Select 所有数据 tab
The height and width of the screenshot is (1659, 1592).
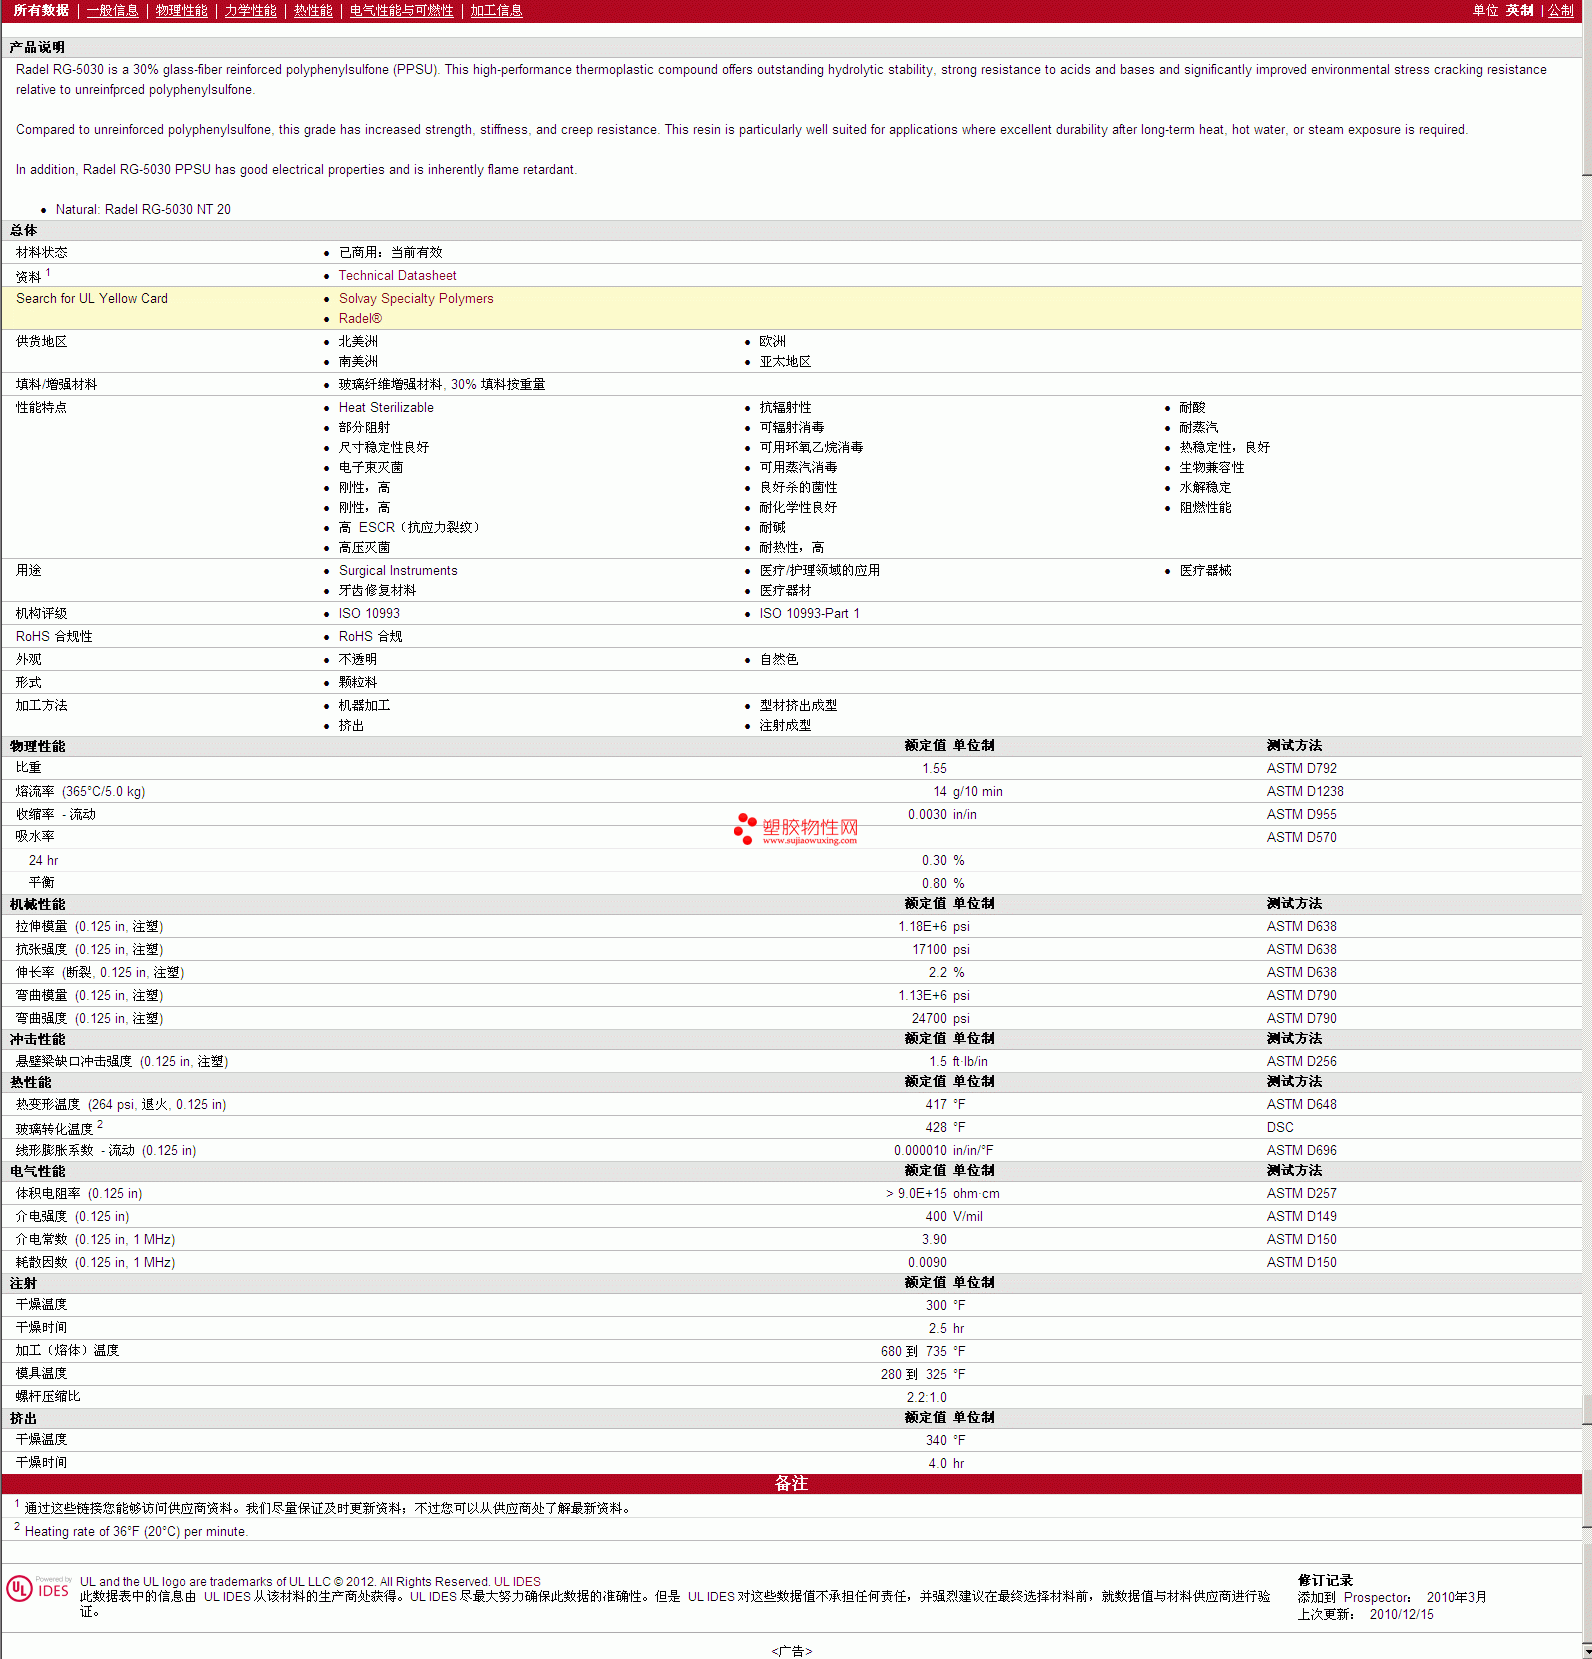pos(41,10)
